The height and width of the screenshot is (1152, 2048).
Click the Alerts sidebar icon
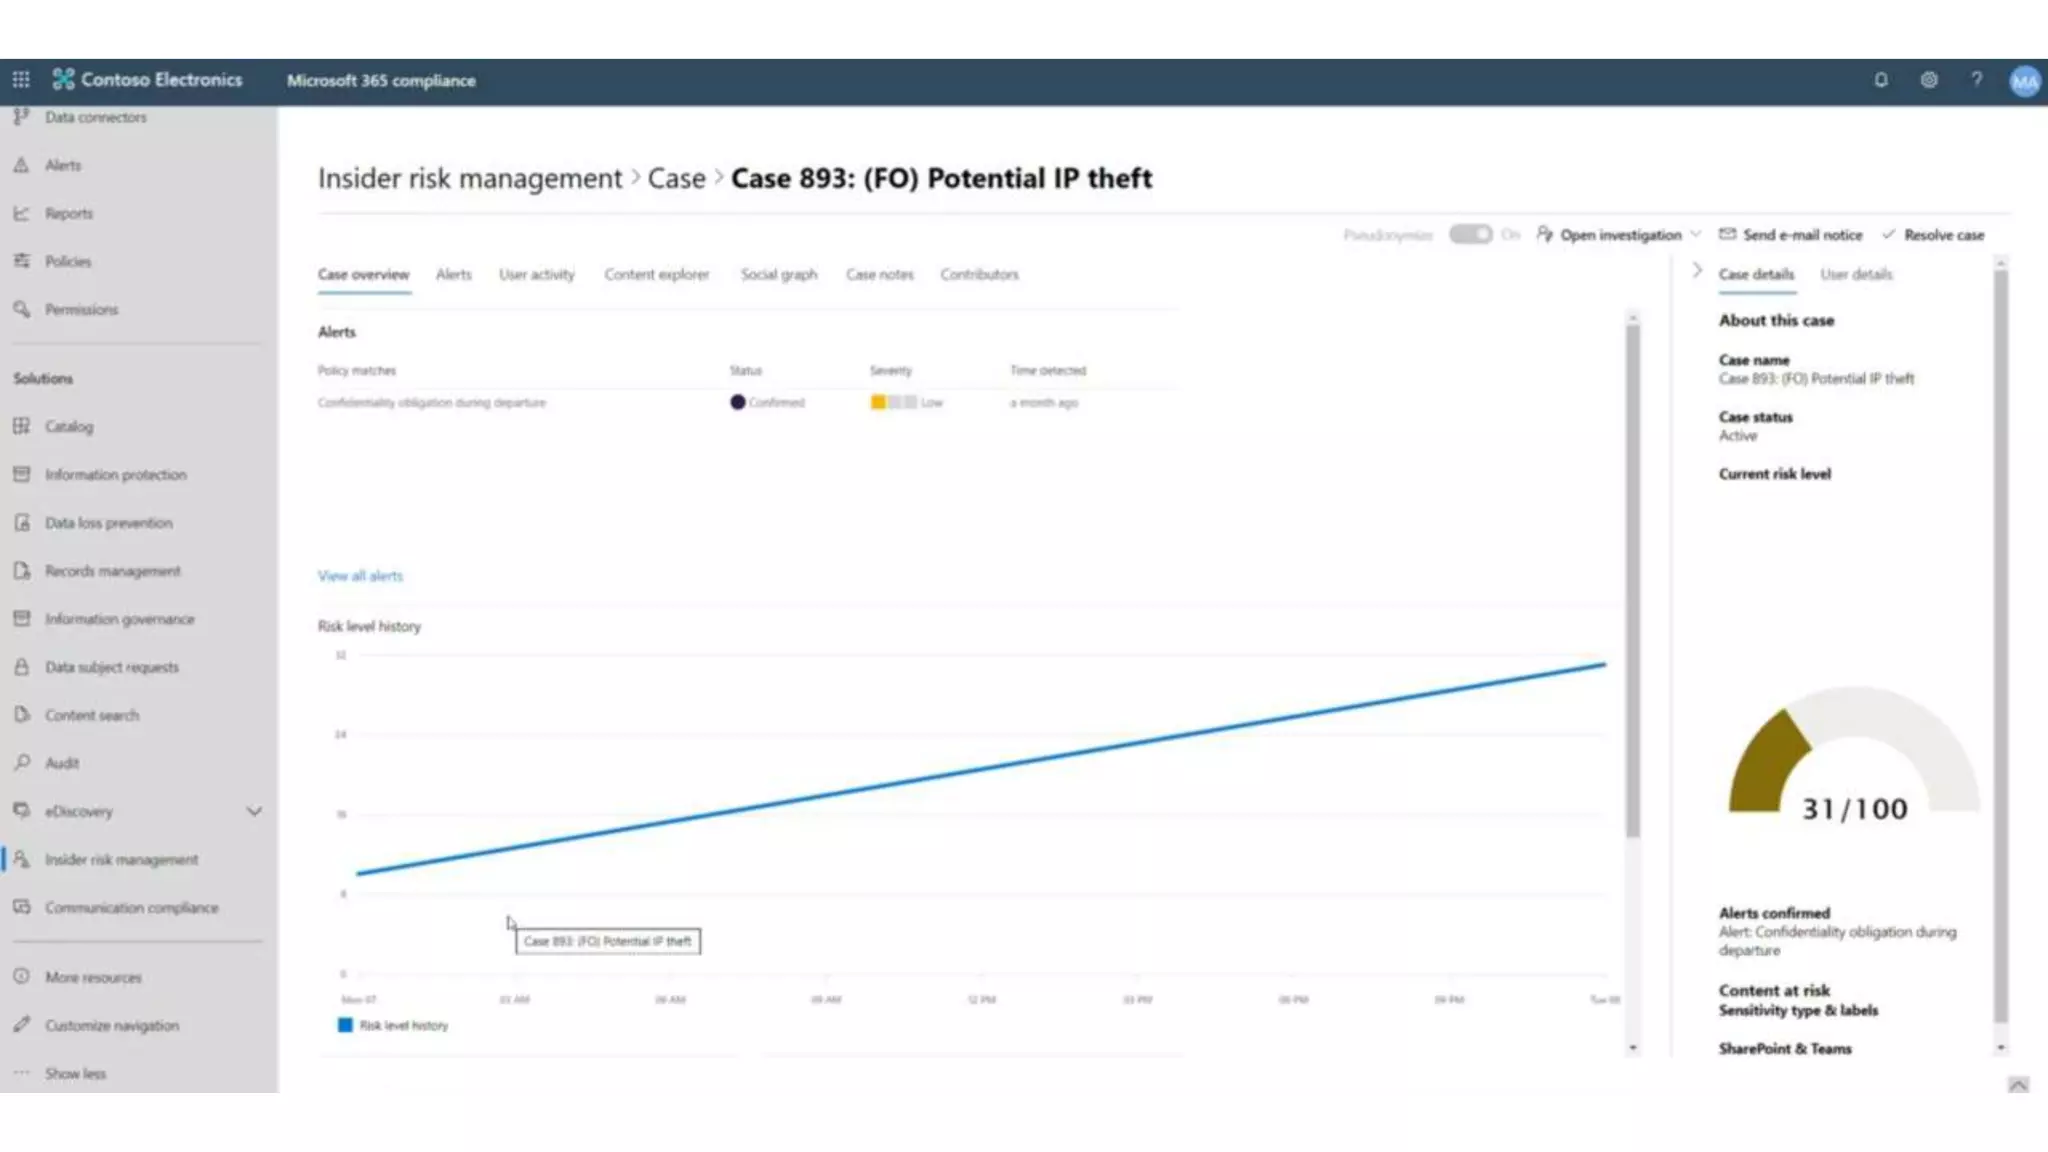click(21, 165)
